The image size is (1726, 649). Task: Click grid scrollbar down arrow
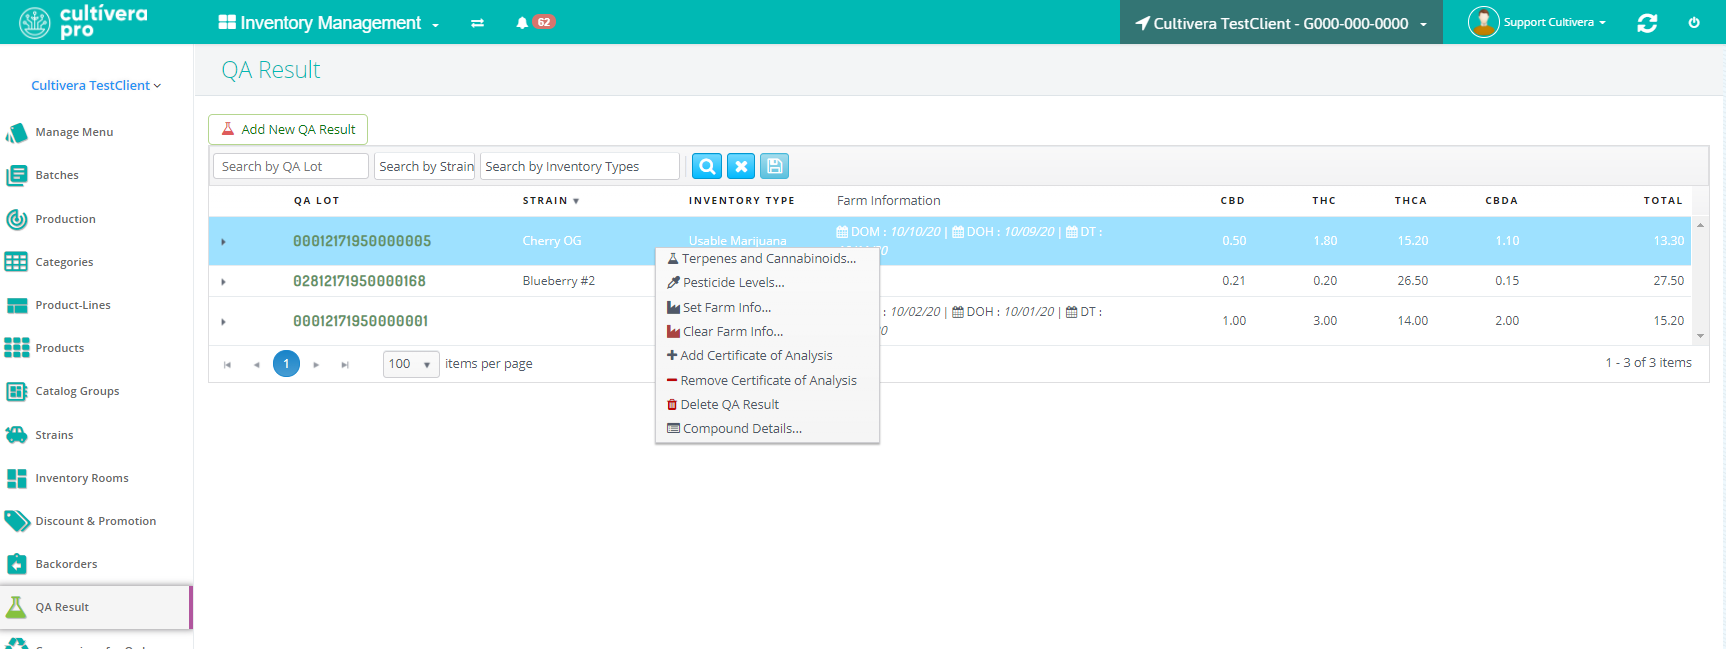(x=1700, y=336)
